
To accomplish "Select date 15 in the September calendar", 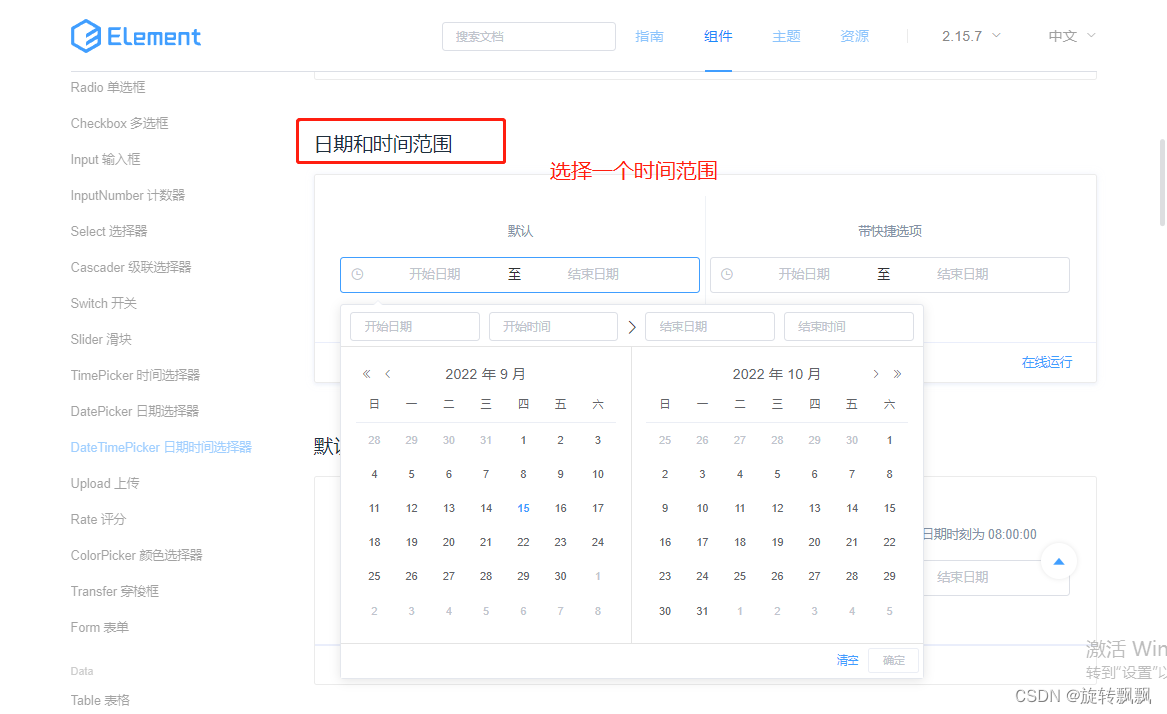I will click(523, 508).
